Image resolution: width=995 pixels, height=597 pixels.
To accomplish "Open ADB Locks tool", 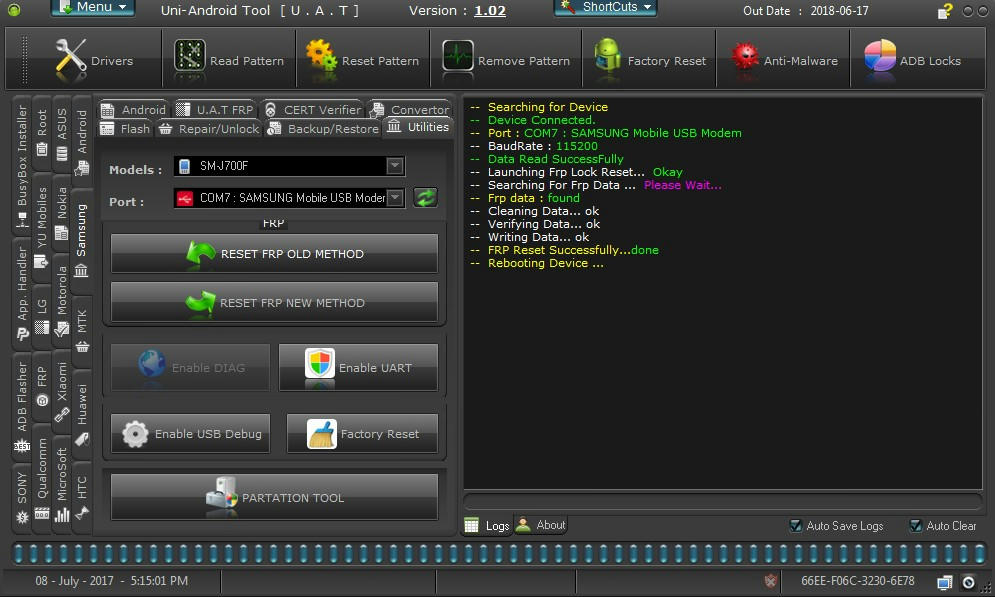I will (913, 58).
